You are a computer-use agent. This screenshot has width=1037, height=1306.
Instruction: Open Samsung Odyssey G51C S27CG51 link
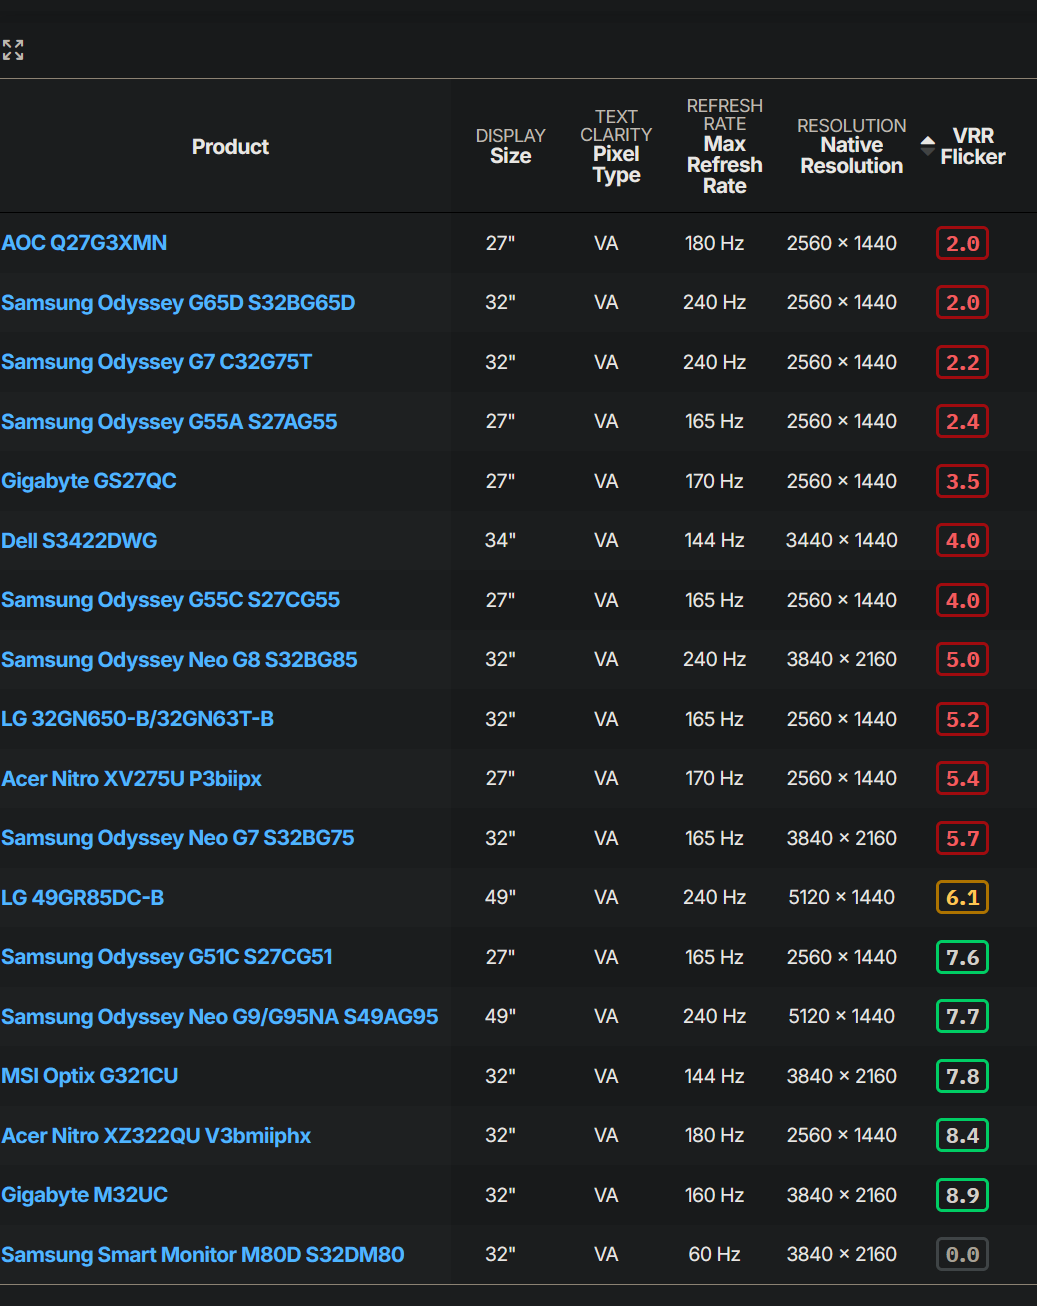click(x=167, y=957)
